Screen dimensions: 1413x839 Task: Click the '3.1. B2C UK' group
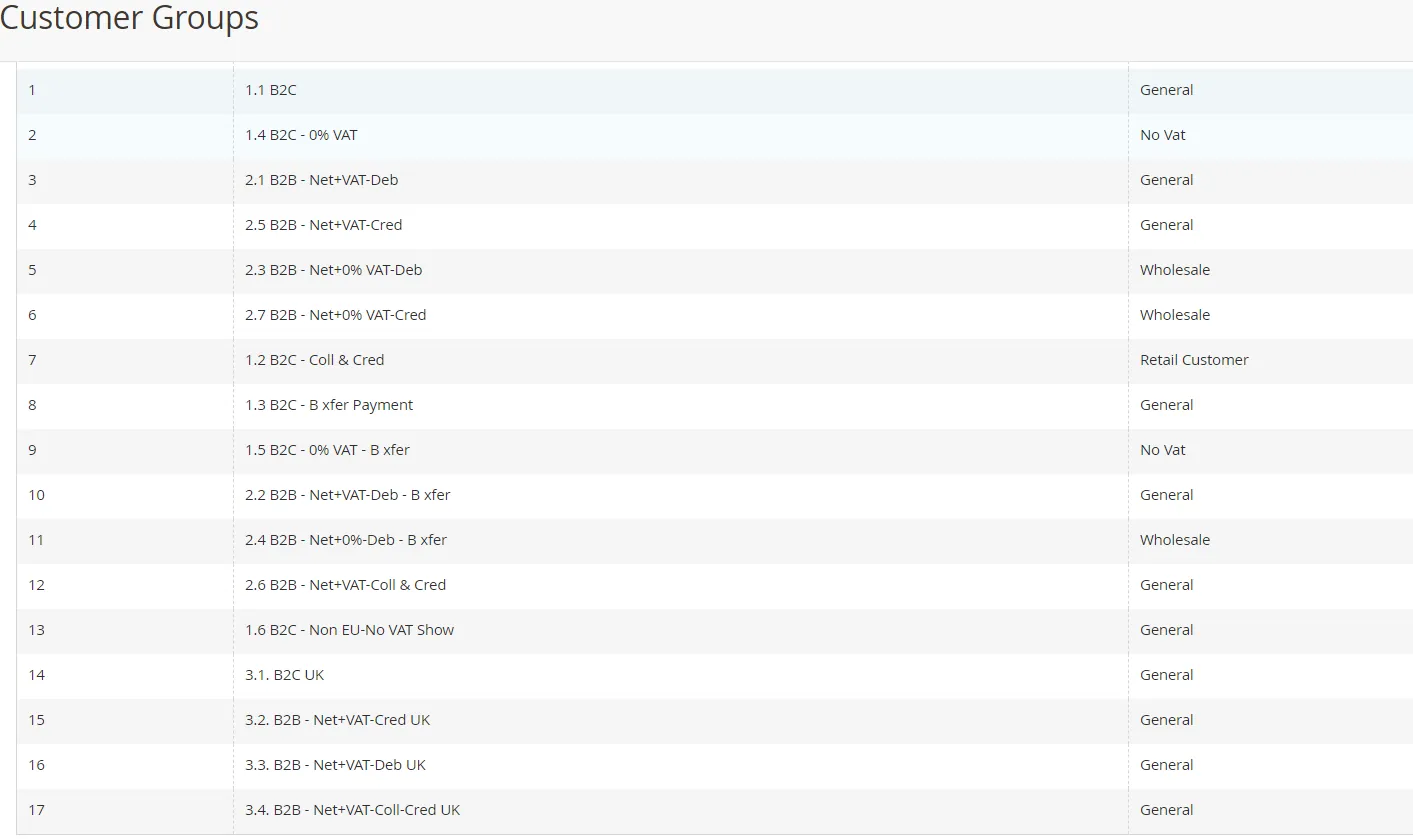(285, 675)
